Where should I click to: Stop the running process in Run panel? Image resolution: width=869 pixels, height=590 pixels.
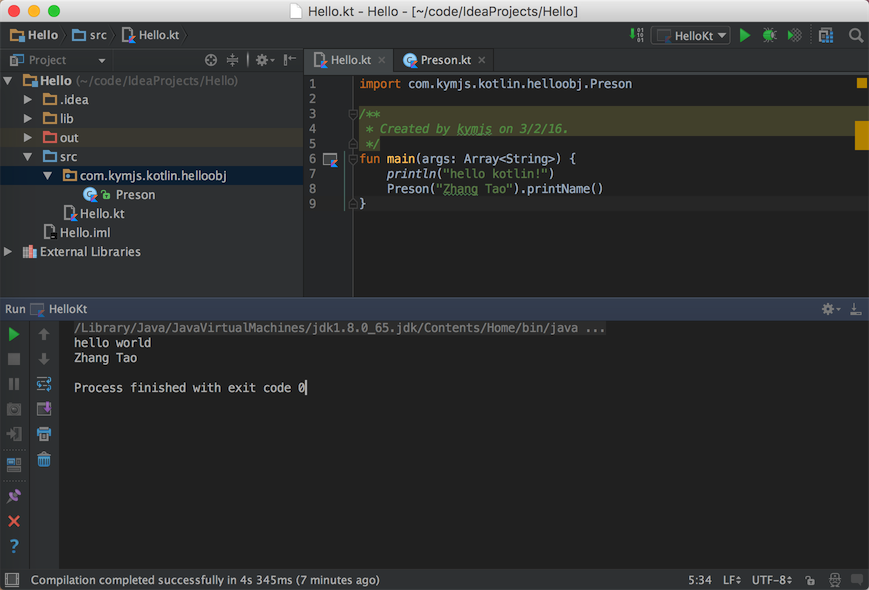14,358
